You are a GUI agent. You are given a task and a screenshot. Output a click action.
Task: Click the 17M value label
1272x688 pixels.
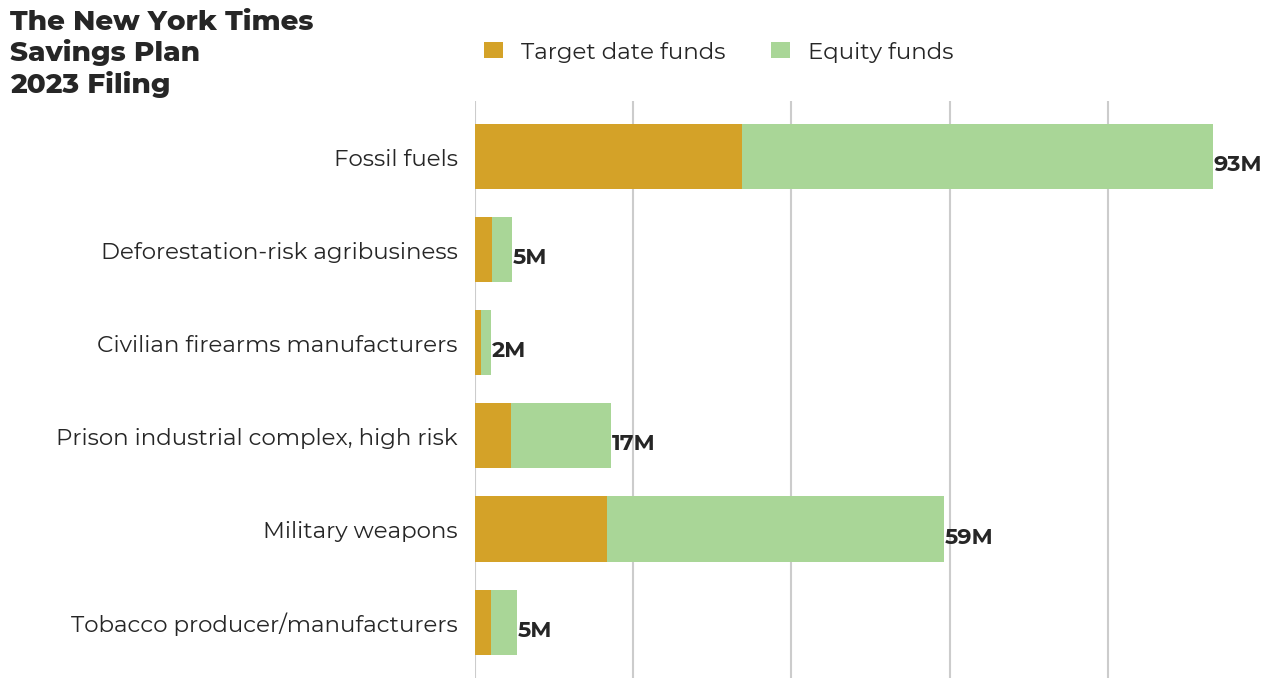pyautogui.click(x=633, y=443)
